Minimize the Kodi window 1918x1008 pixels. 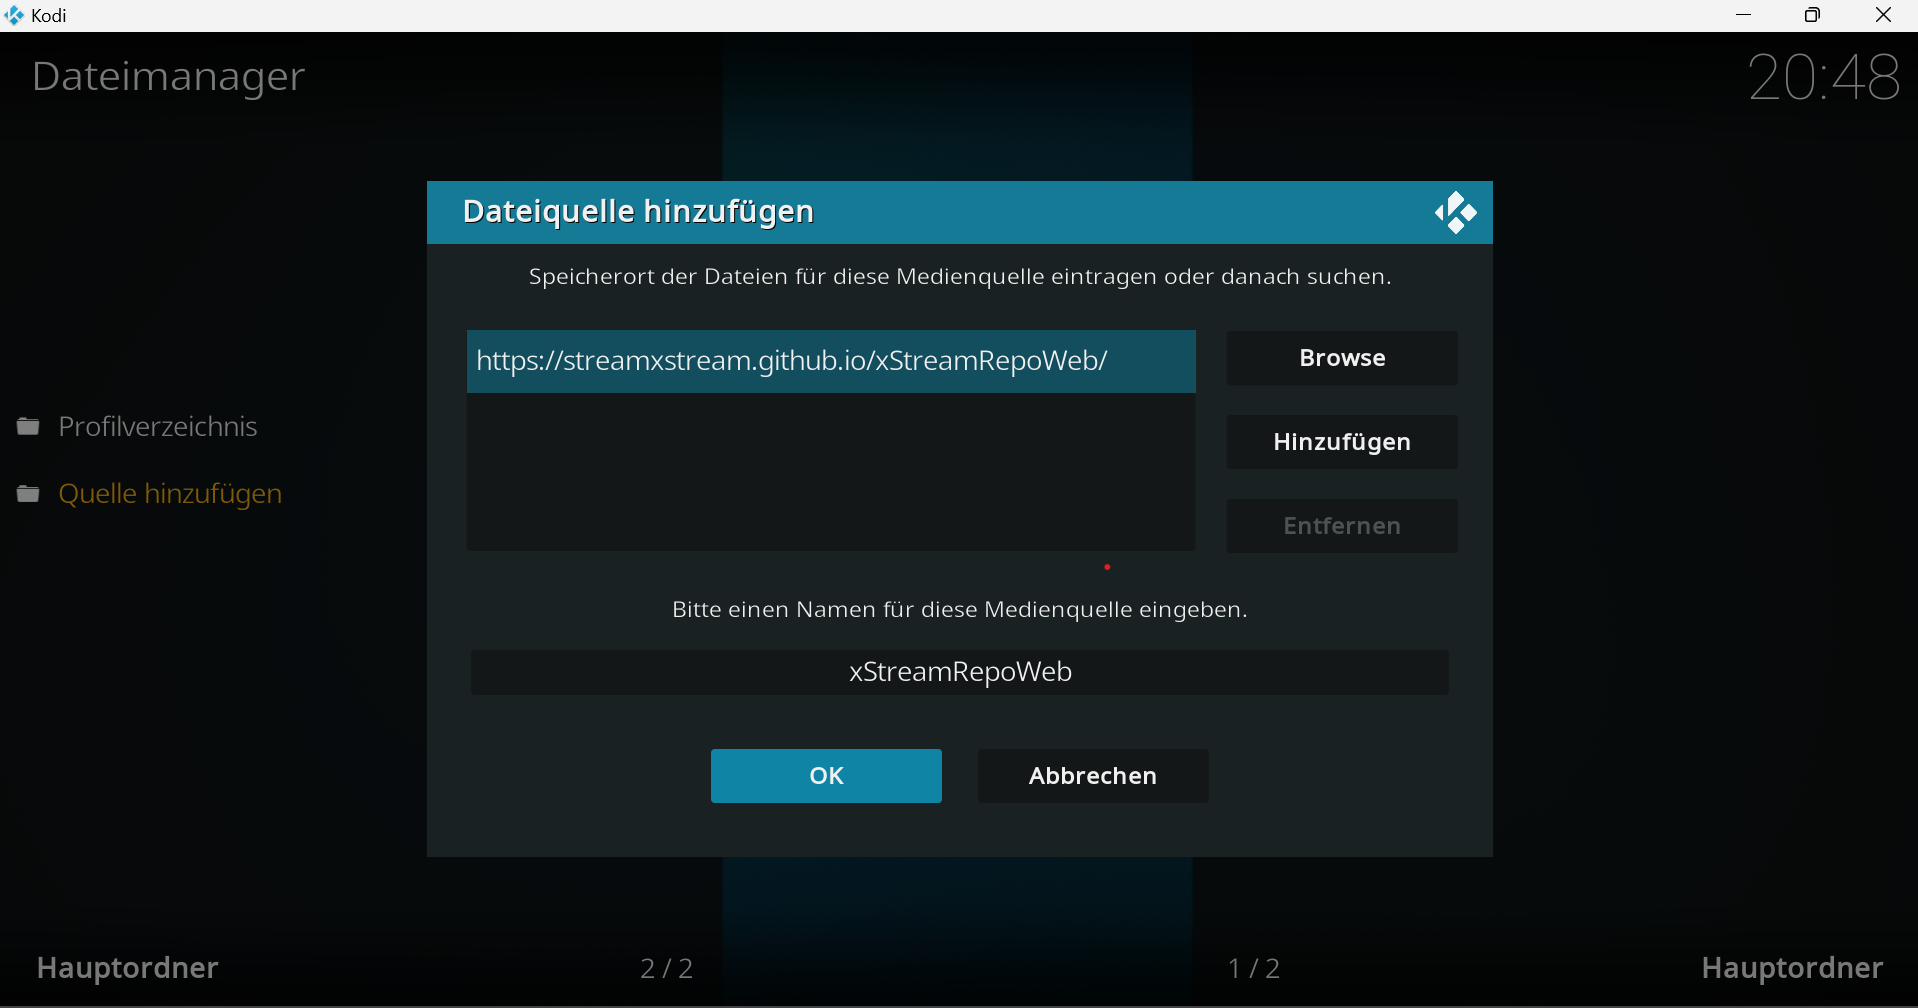click(x=1744, y=15)
